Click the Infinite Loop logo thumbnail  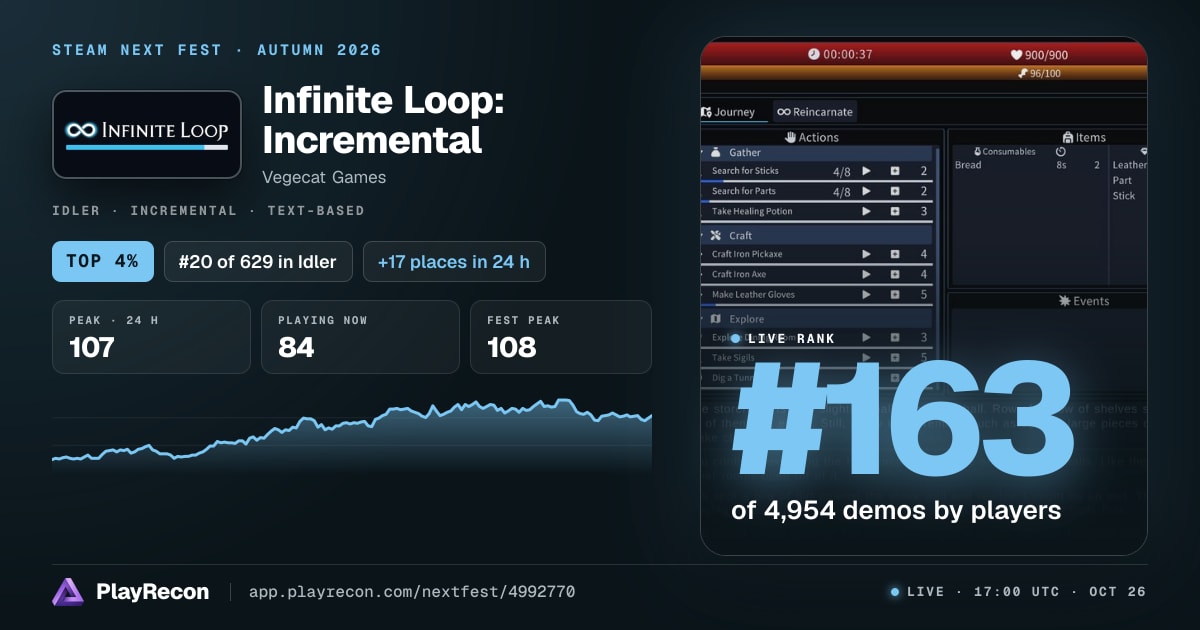(147, 135)
